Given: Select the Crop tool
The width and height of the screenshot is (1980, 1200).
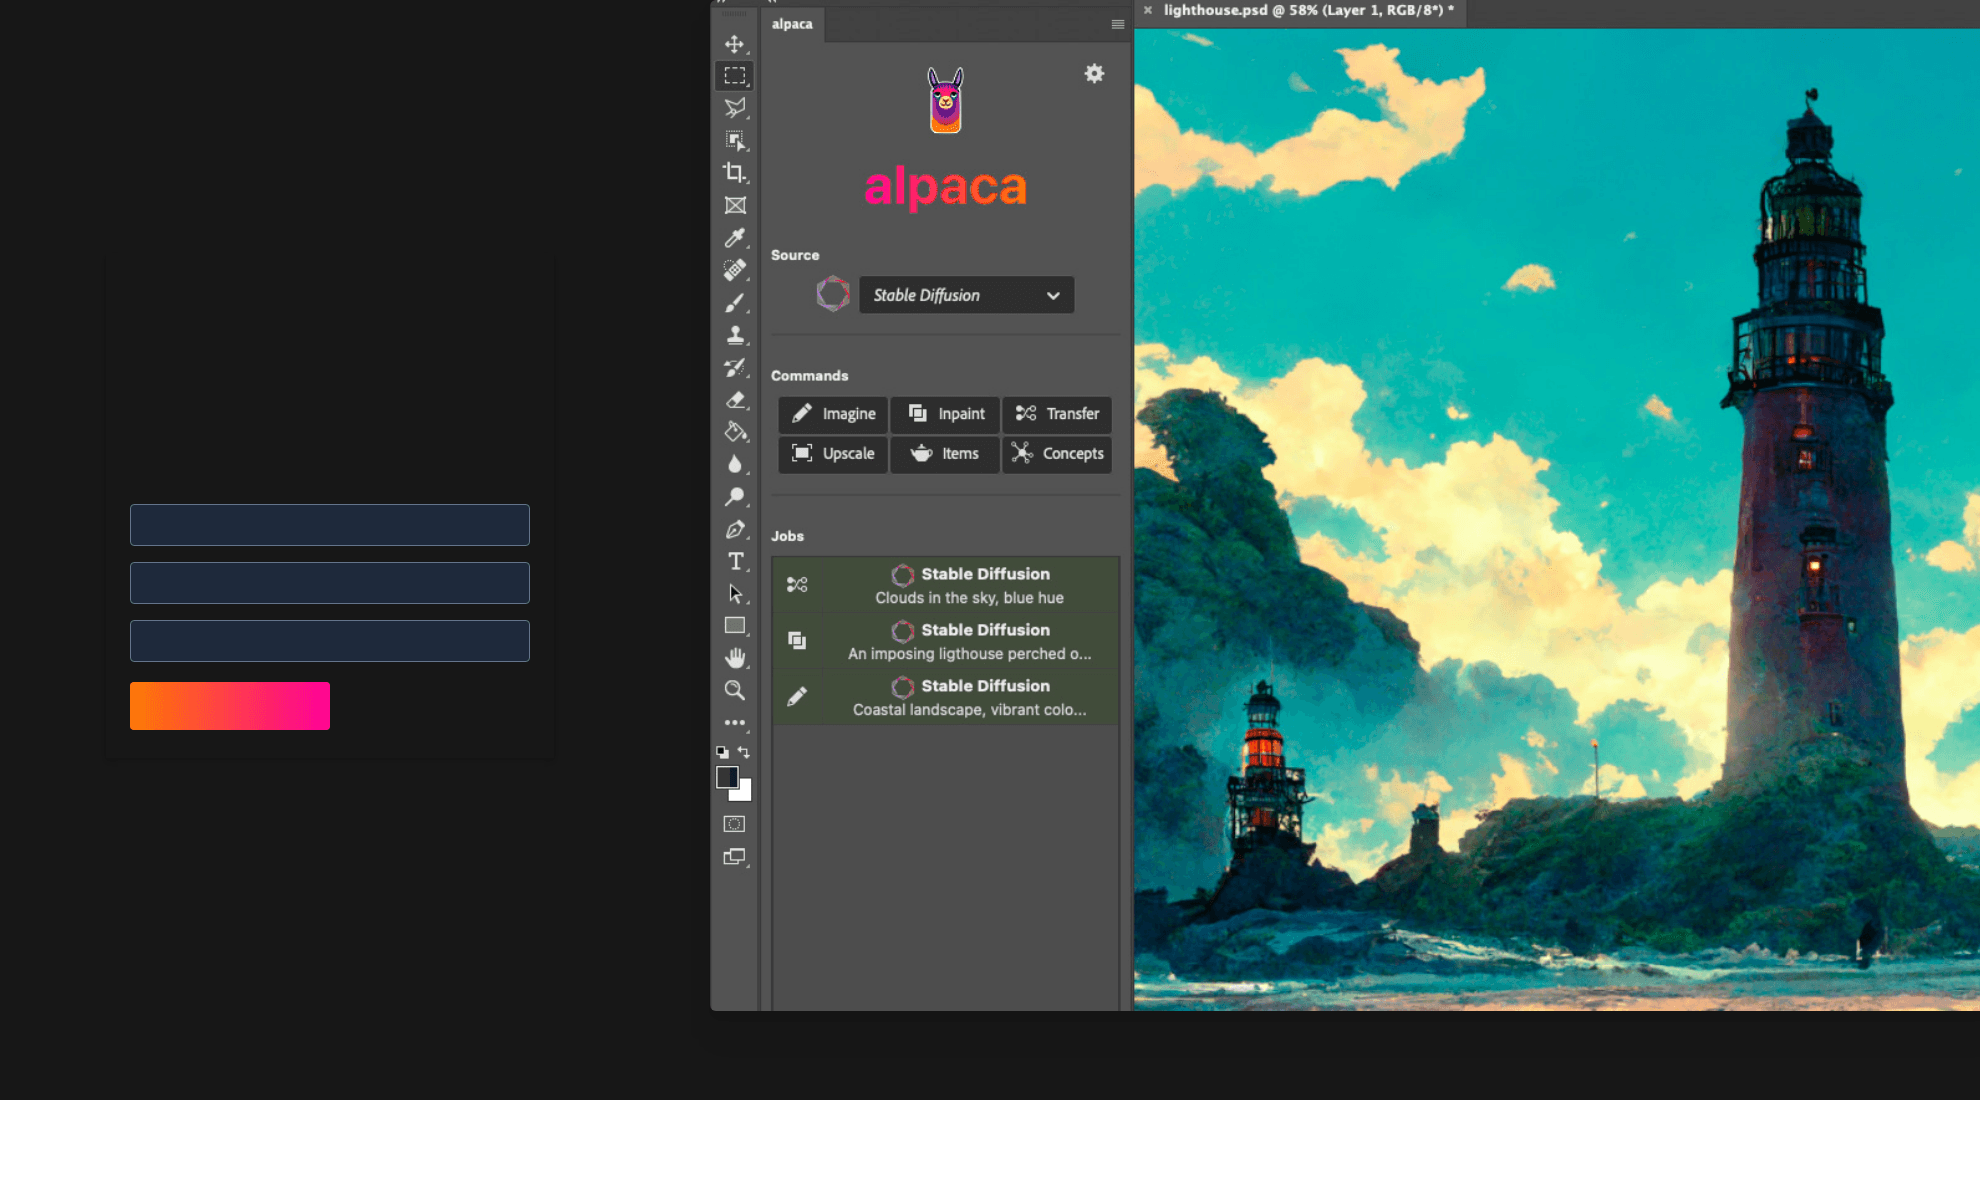Looking at the screenshot, I should coord(734,173).
